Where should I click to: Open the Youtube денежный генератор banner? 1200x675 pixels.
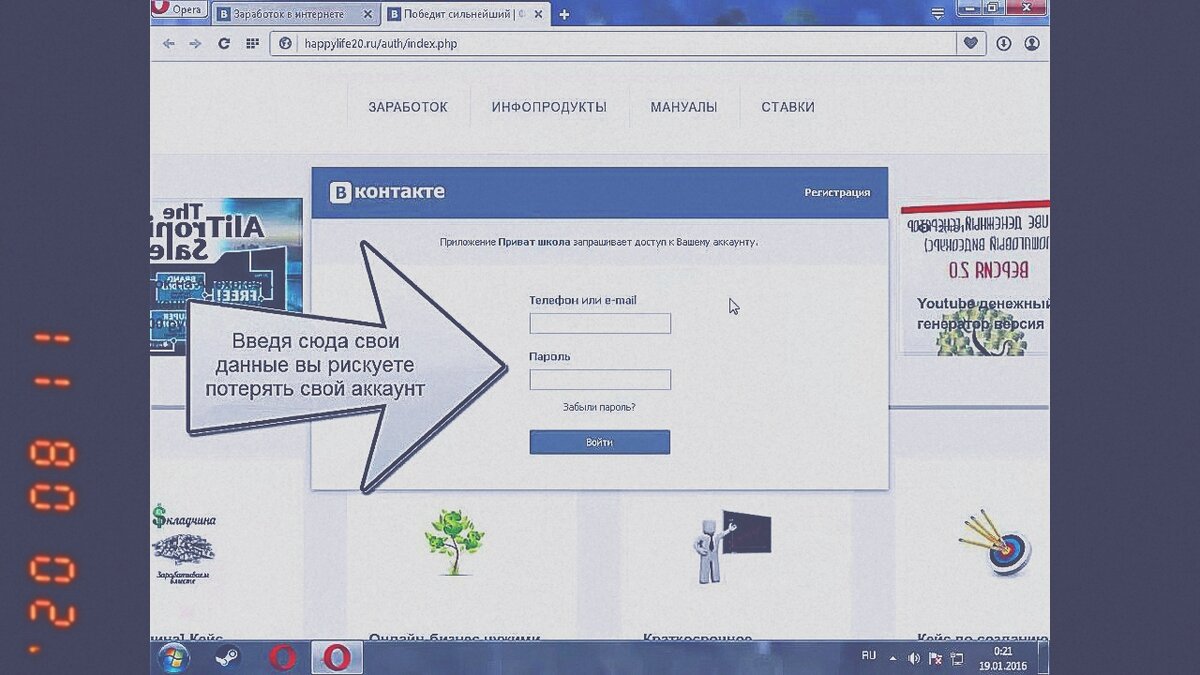[975, 278]
